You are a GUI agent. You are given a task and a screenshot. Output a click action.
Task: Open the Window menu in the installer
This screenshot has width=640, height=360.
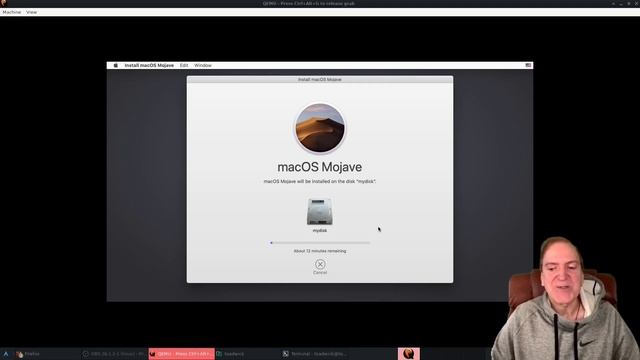203,65
